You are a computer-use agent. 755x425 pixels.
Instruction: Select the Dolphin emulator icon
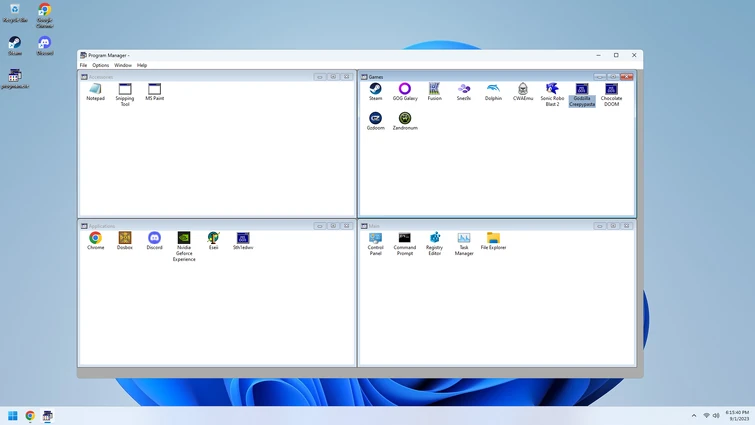tap(493, 90)
